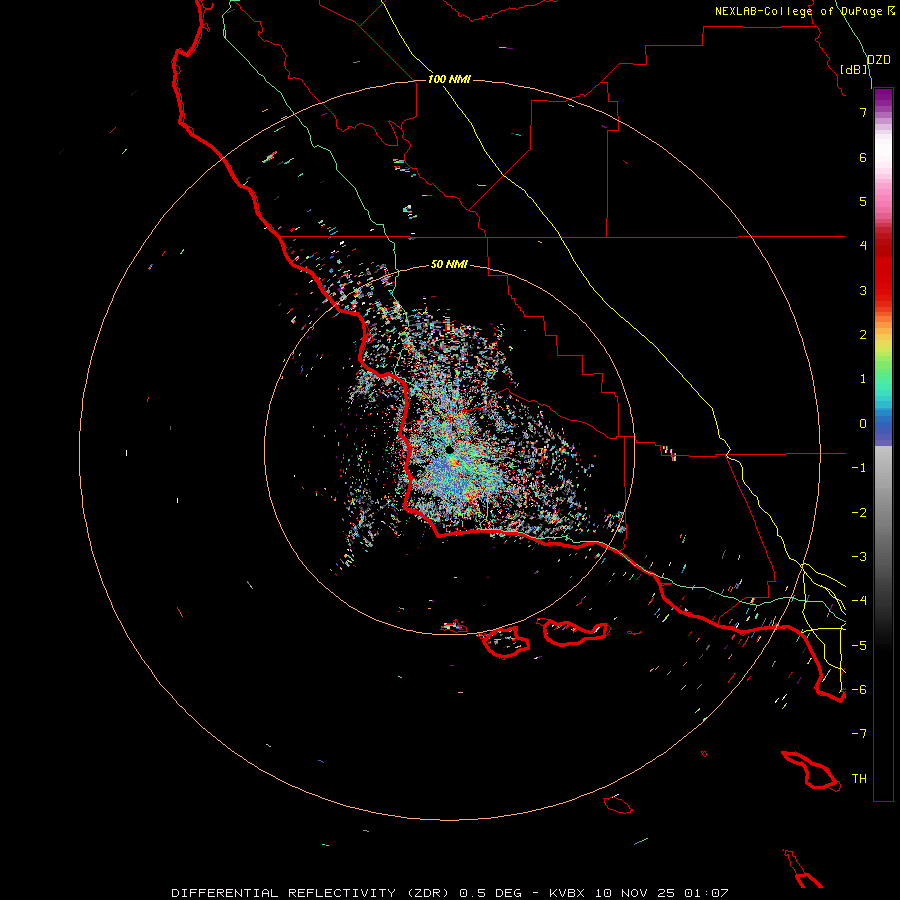Click the KVBX station identifier in caption

pyautogui.click(x=567, y=893)
